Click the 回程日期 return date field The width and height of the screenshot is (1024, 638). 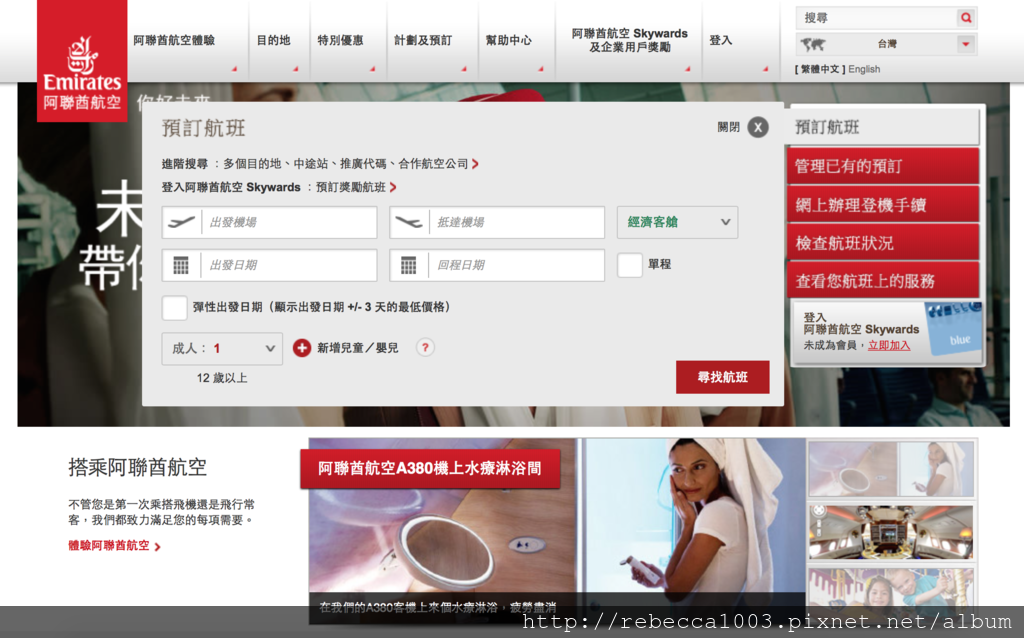[497, 265]
